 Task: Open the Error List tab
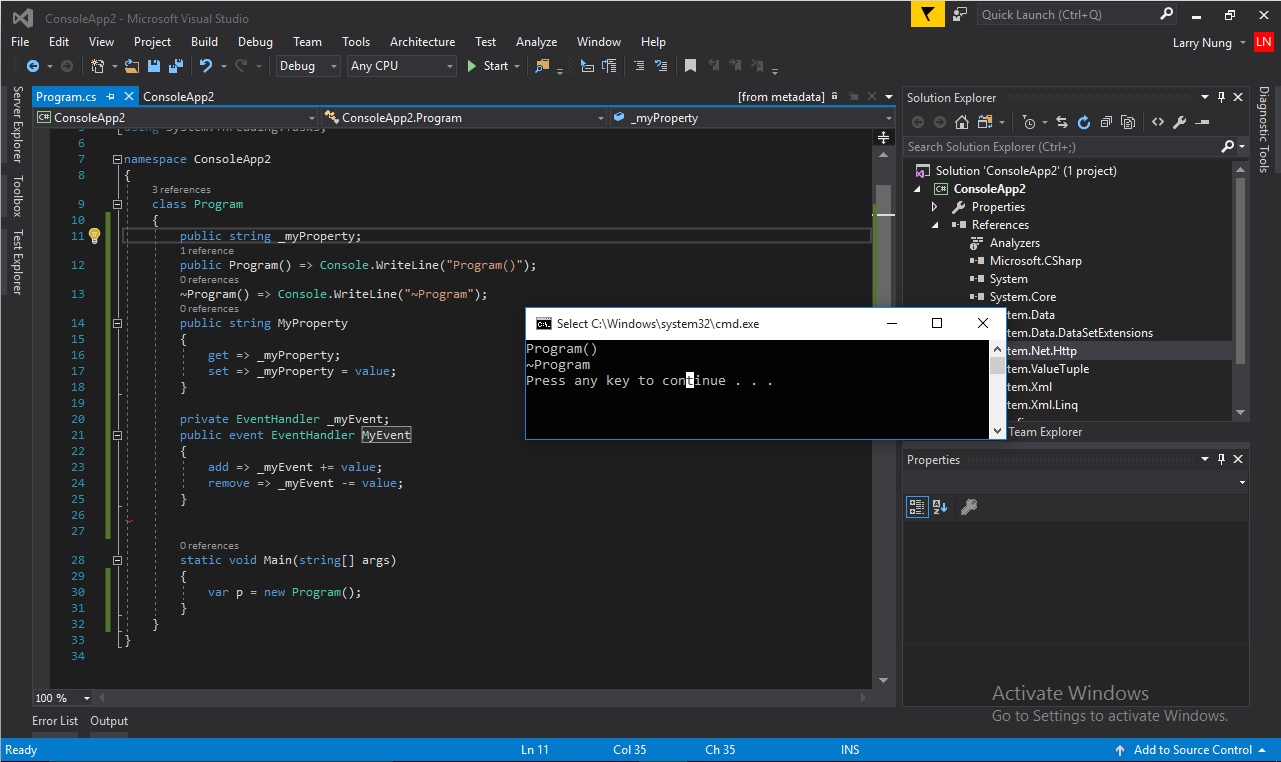click(x=55, y=721)
